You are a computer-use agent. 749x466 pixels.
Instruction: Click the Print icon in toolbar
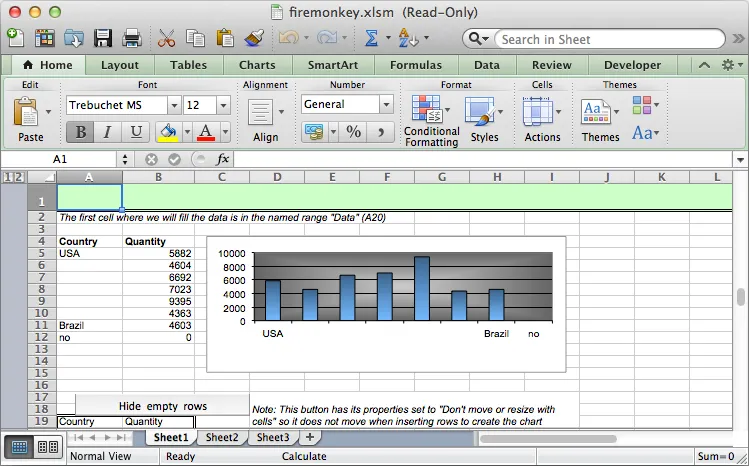click(x=131, y=38)
